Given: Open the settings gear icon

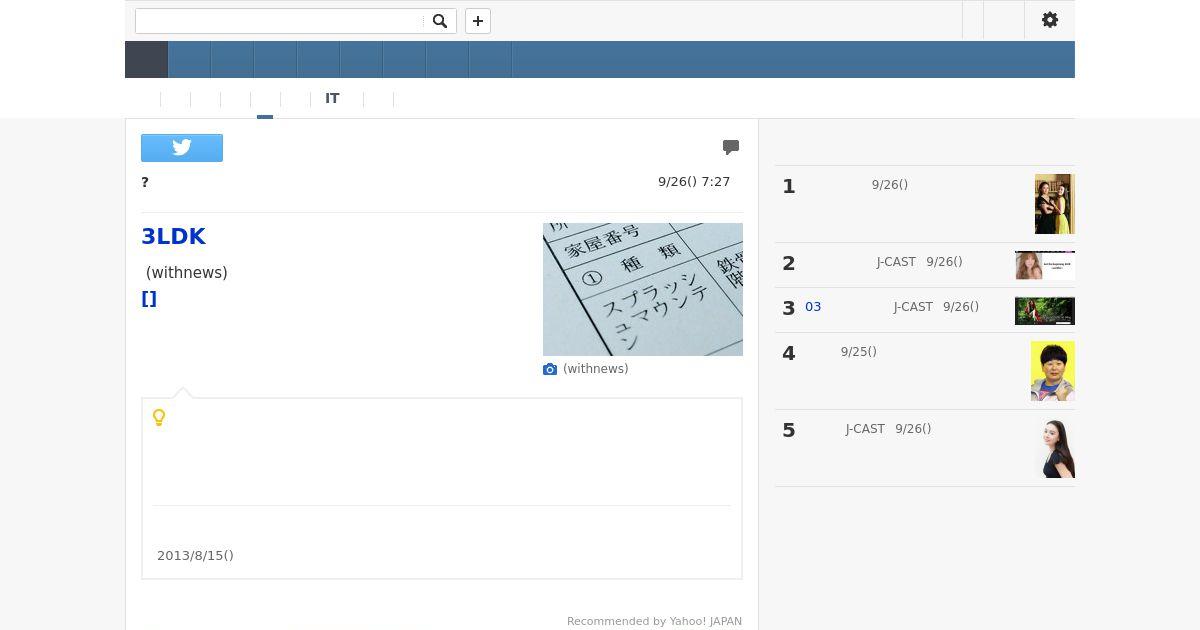Looking at the screenshot, I should [1050, 20].
